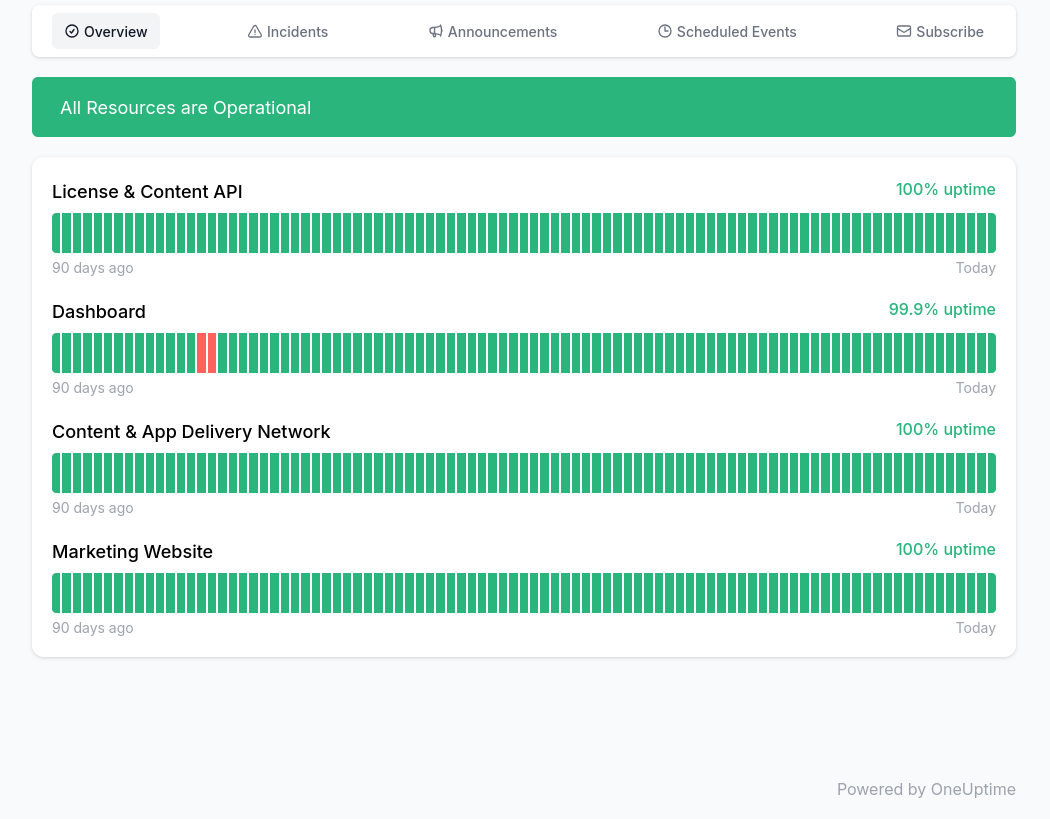The width and height of the screenshot is (1050, 819).
Task: Click the Dashboard resource name
Action: (99, 312)
